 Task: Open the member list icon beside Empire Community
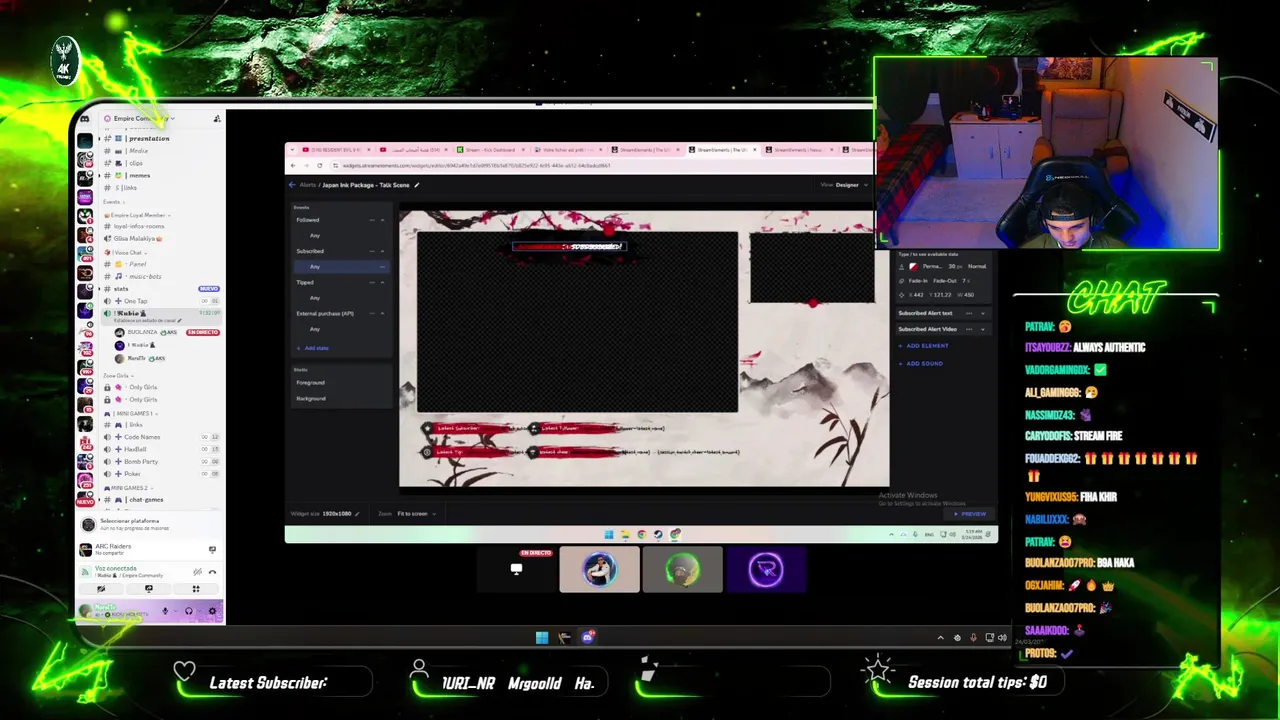coord(217,119)
